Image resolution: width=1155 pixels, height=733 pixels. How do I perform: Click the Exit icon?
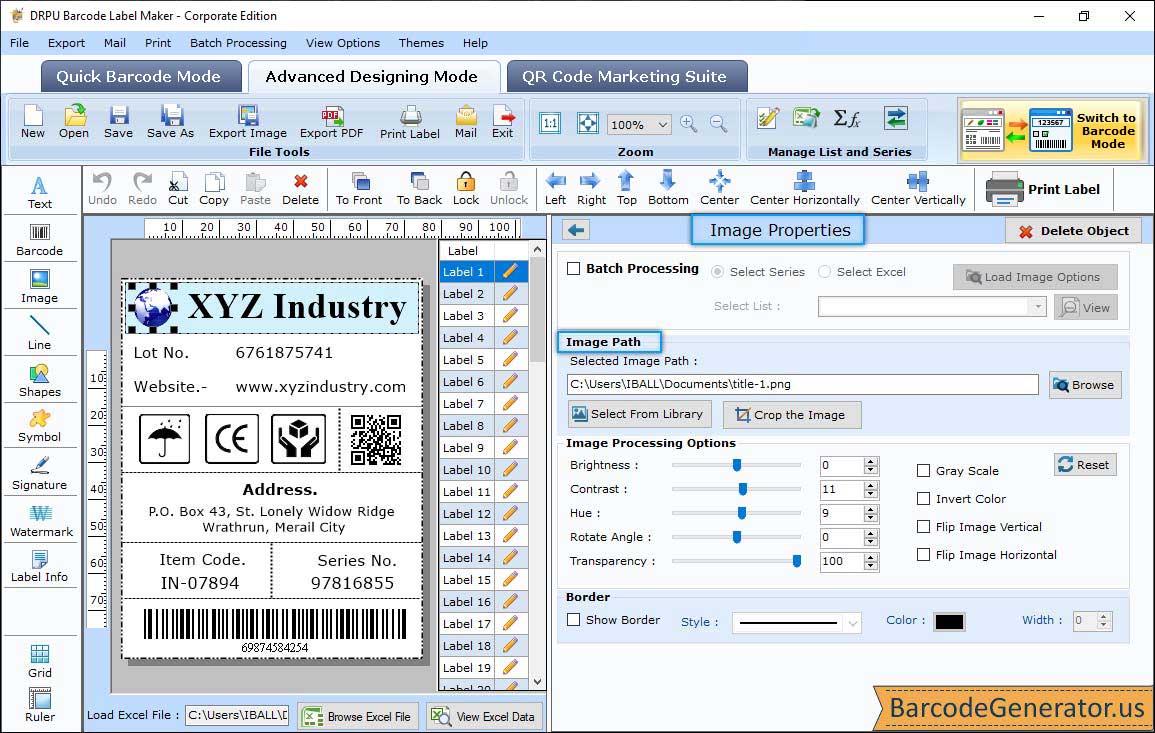pos(503,122)
